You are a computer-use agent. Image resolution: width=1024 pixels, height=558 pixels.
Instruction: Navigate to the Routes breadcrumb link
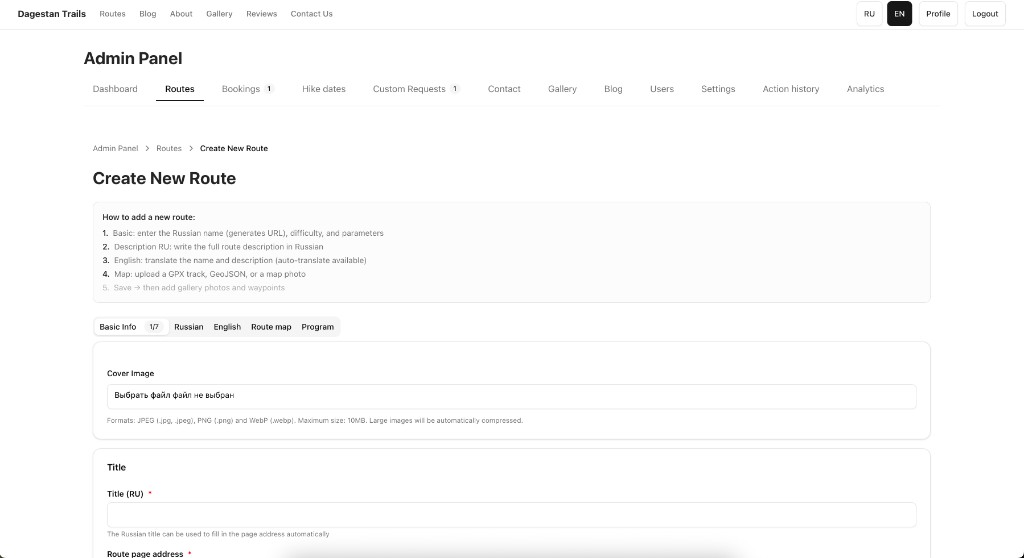(169, 148)
